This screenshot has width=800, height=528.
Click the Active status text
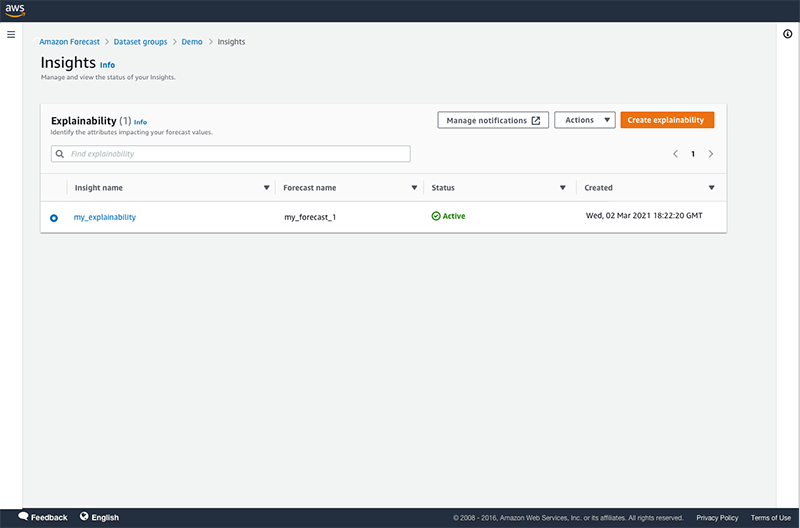coord(454,216)
